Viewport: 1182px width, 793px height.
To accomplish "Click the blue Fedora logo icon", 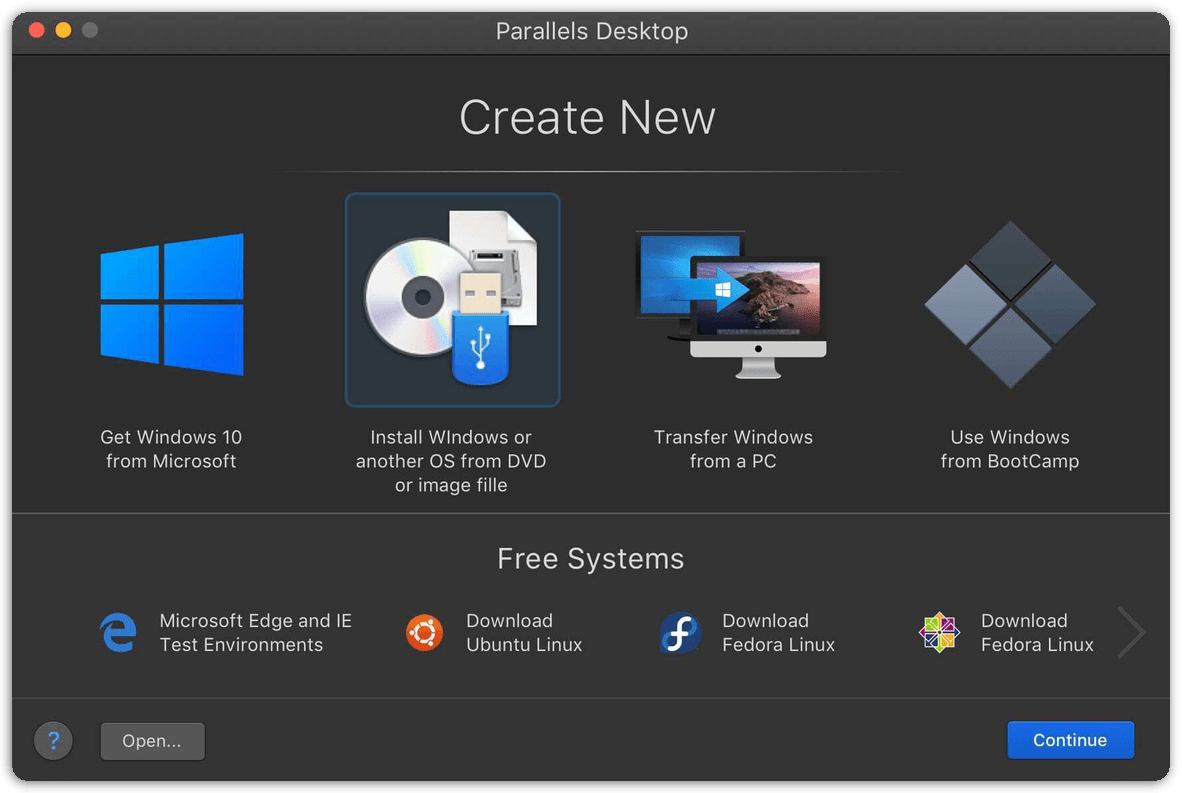I will [680, 632].
